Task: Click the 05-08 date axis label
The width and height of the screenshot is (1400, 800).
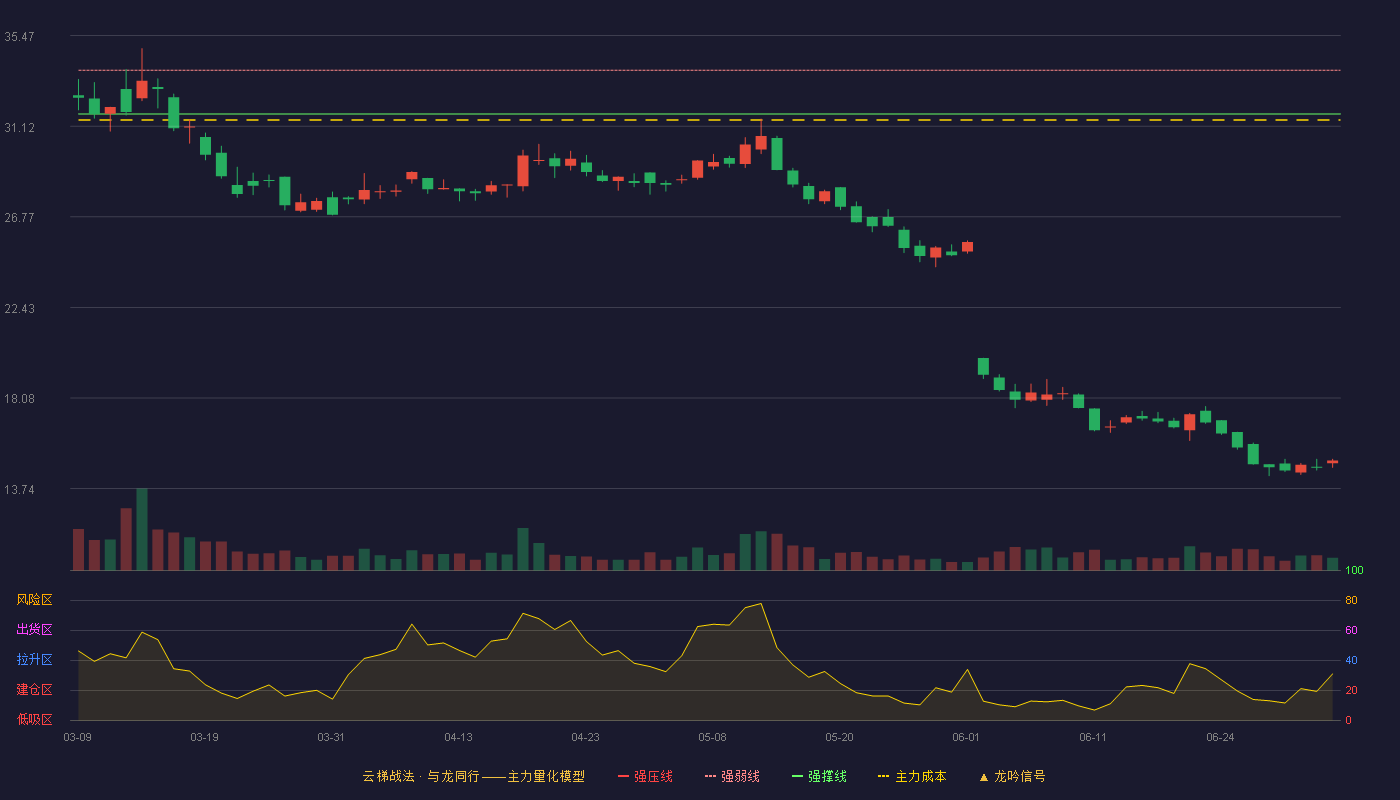Action: (x=712, y=737)
